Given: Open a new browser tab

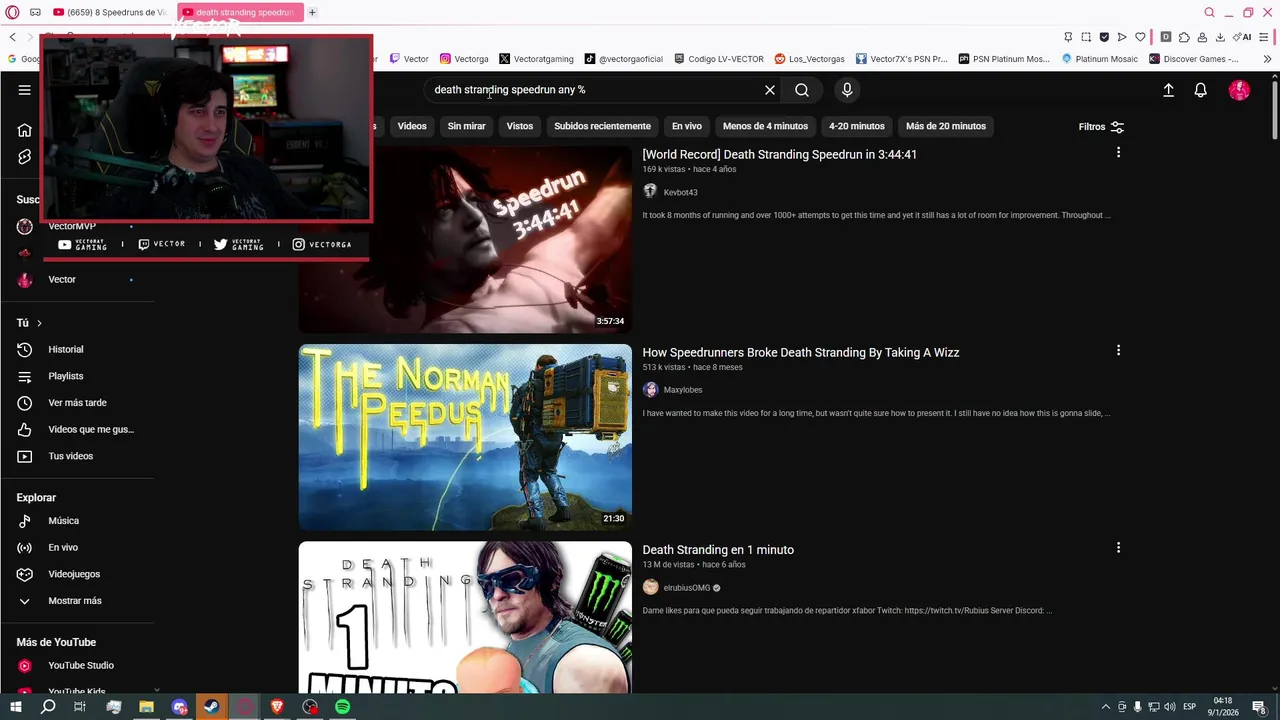Looking at the screenshot, I should 312,12.
